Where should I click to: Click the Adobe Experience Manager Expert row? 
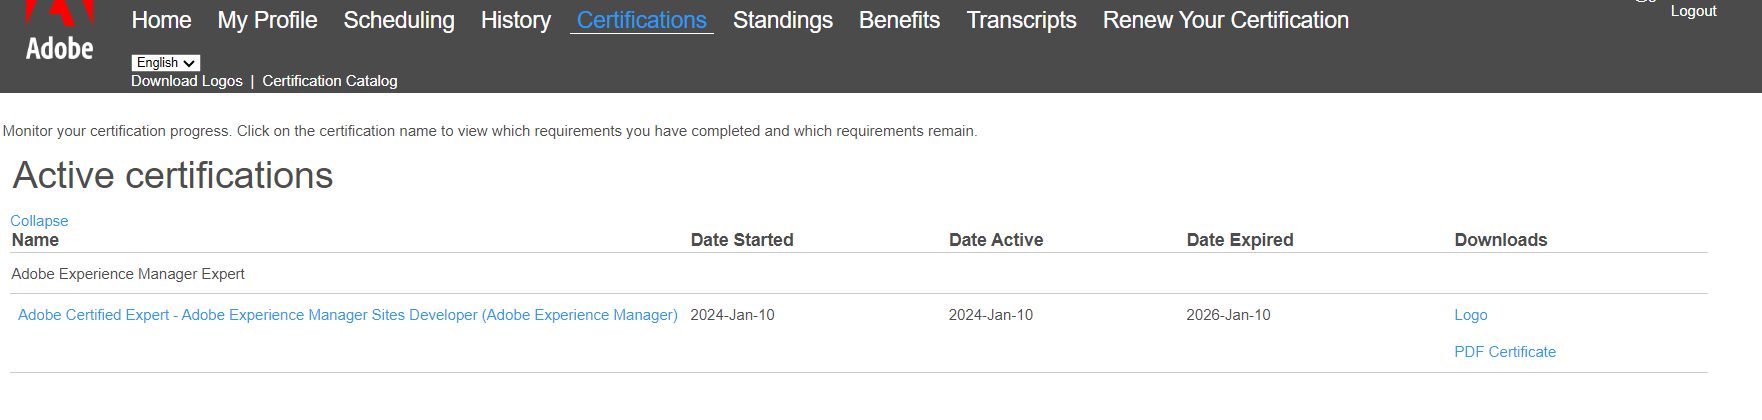click(128, 274)
